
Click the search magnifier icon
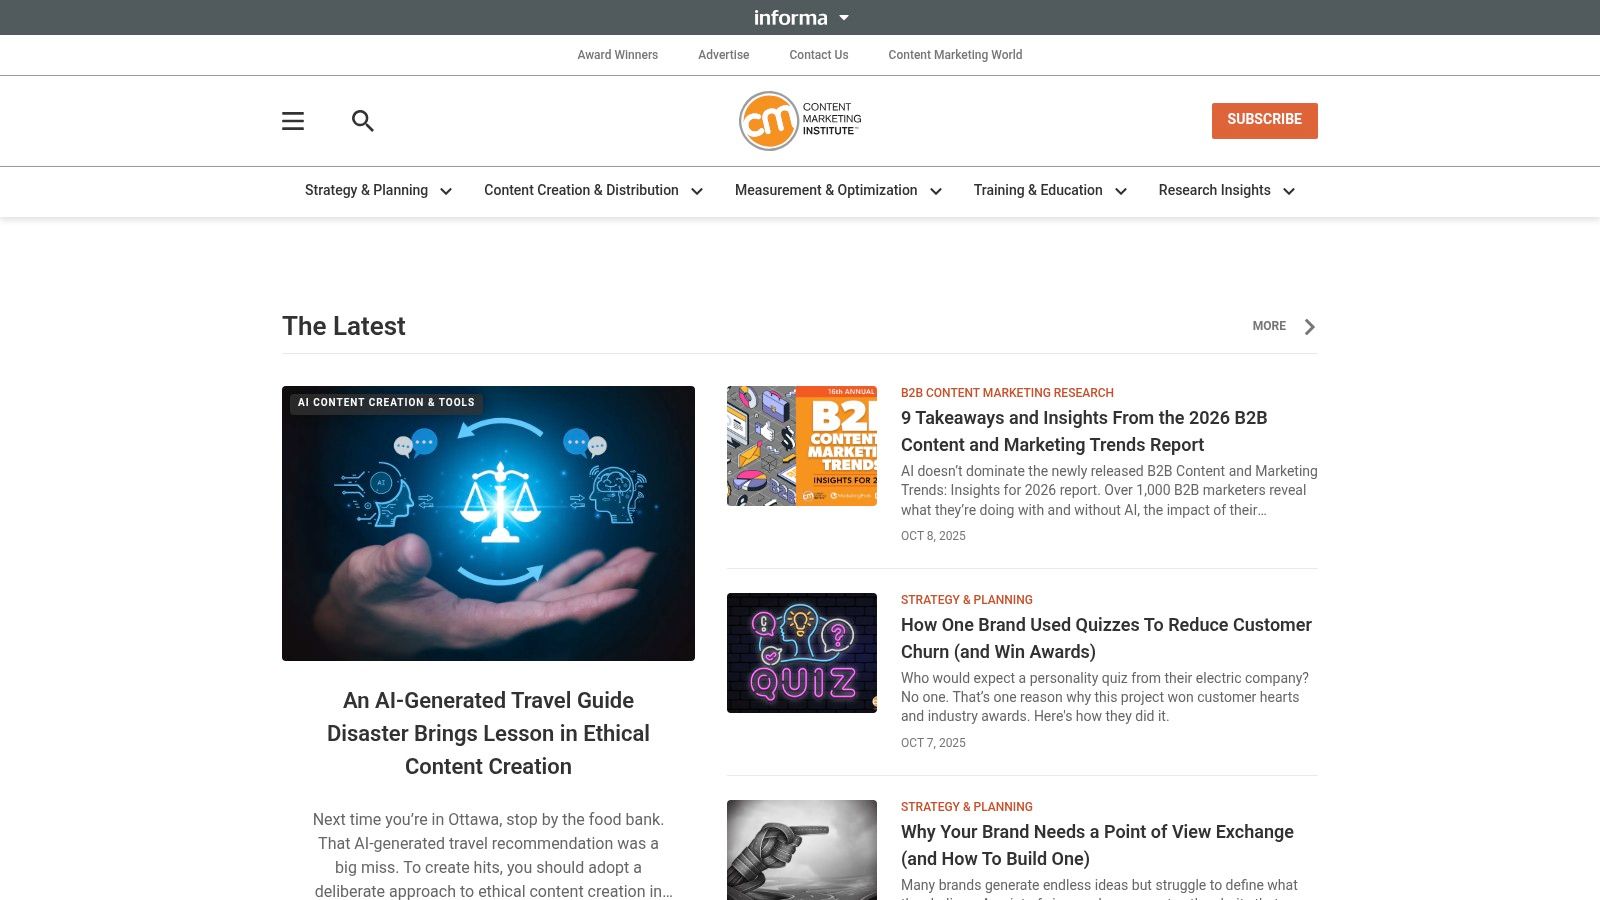(363, 121)
